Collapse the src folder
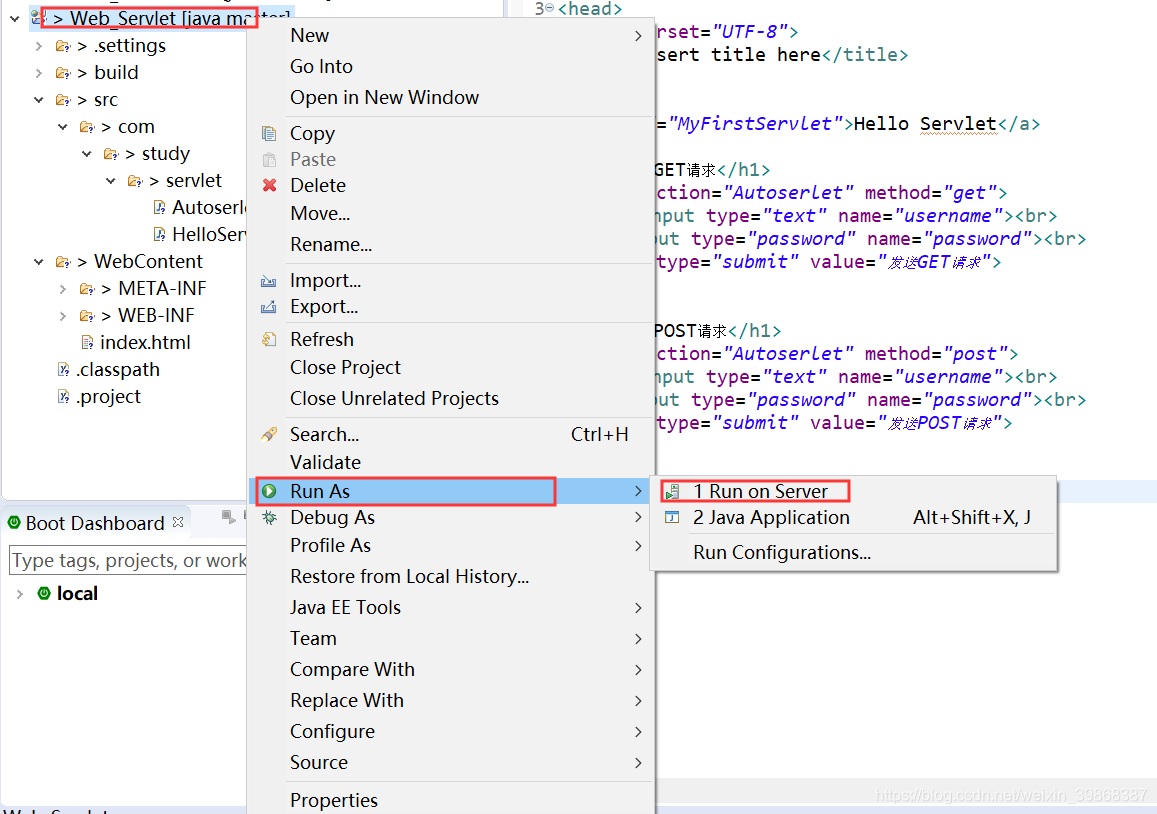 (x=38, y=100)
